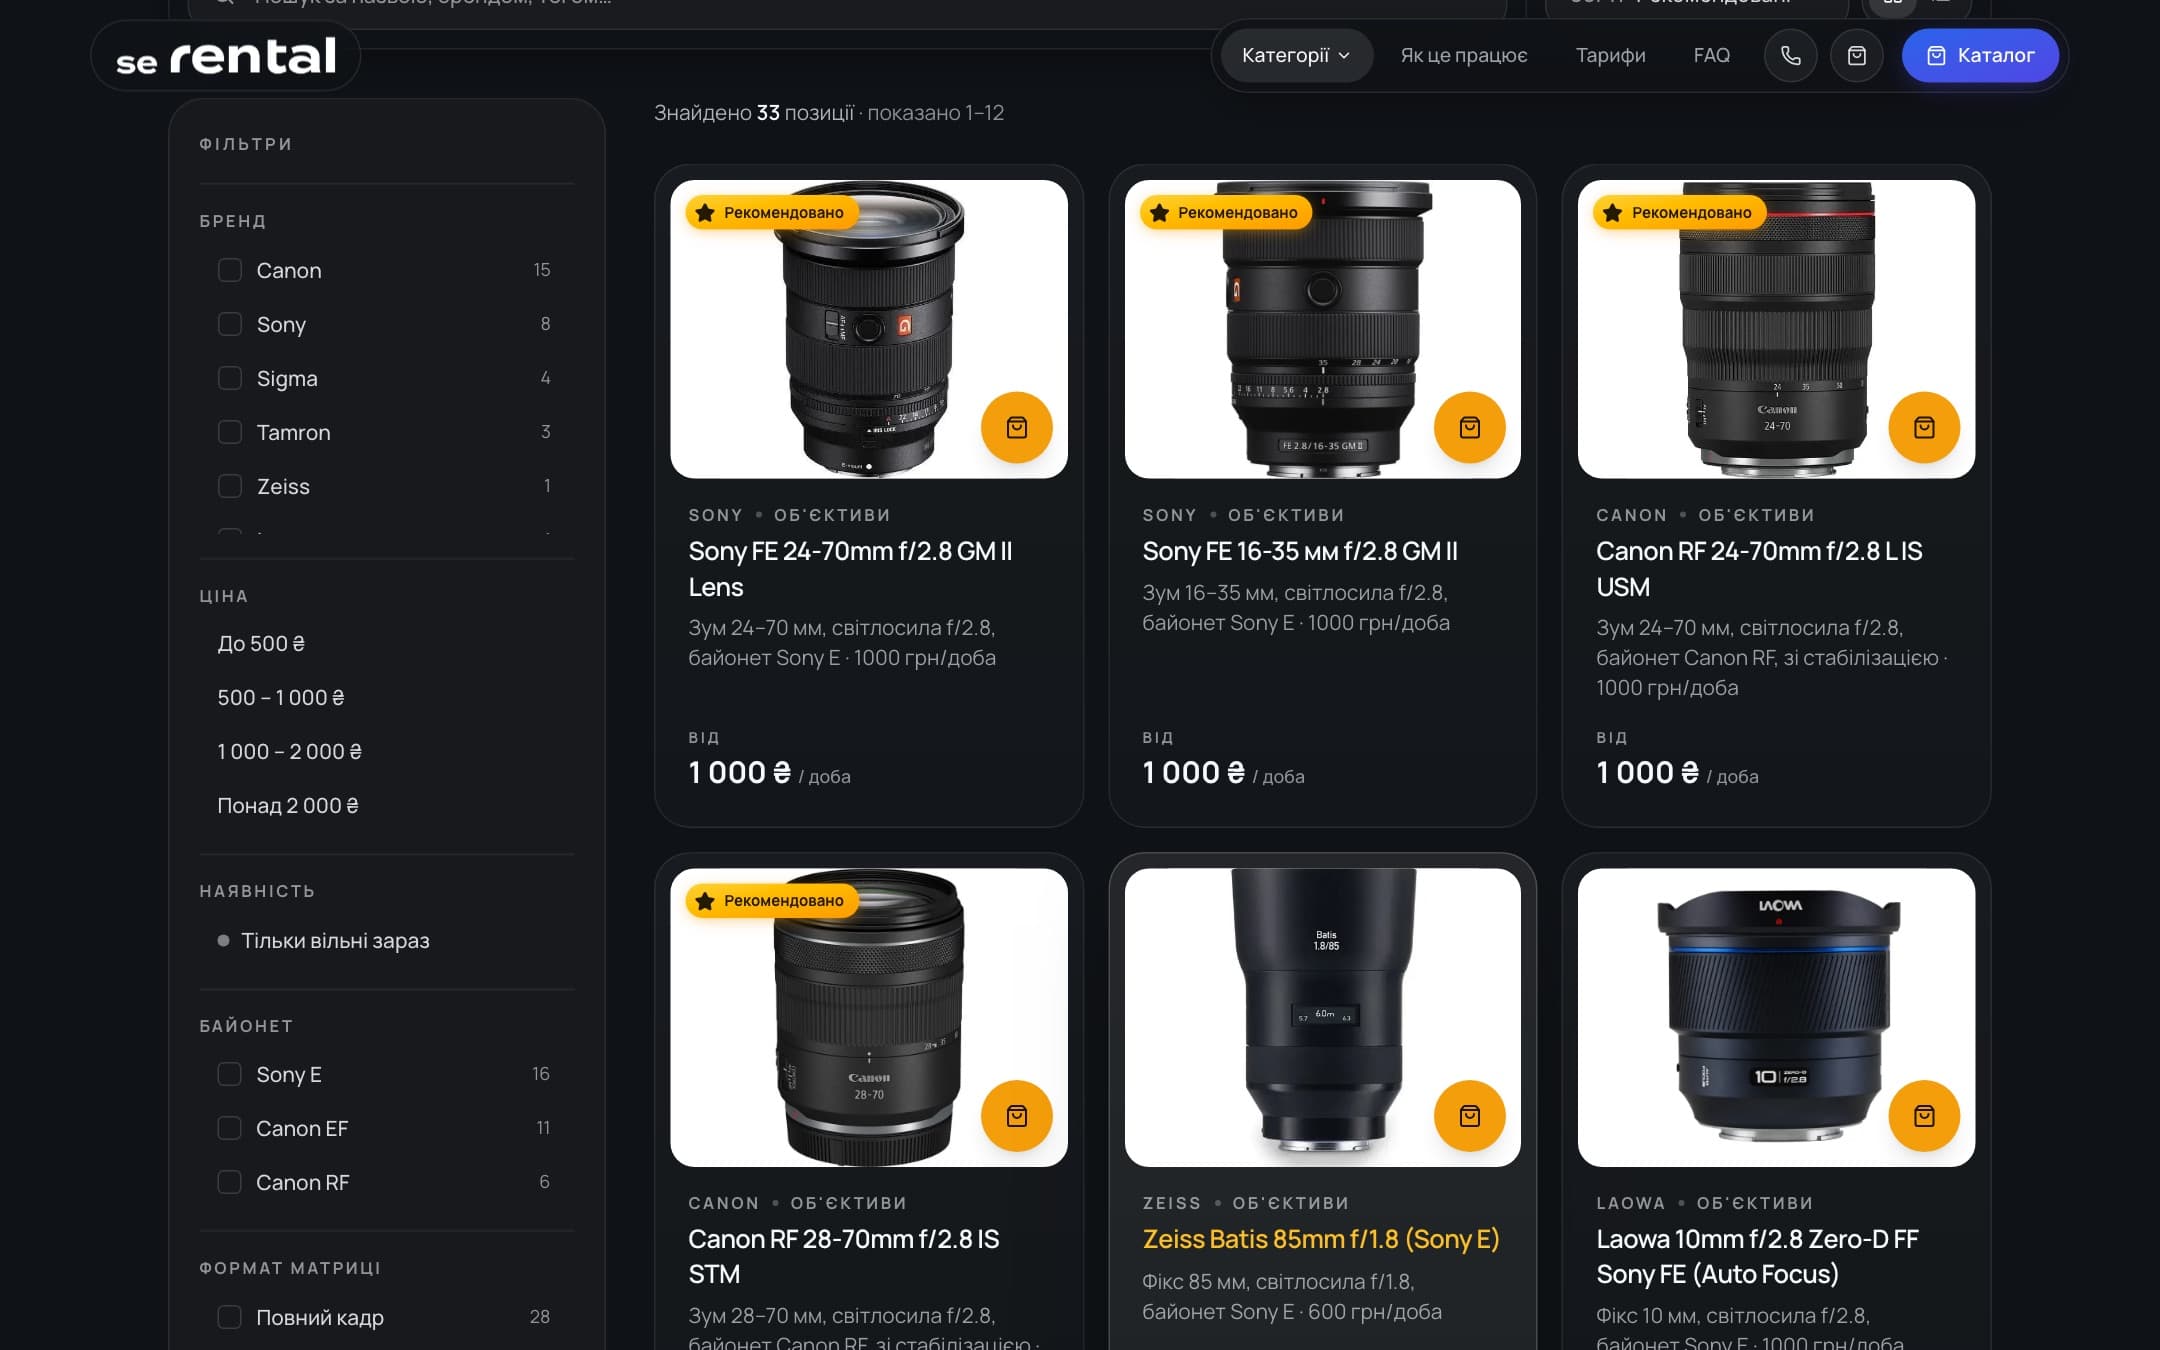Click the Laowa 10mm lens photo
This screenshot has height=1350, width=2160.
(x=1776, y=1017)
